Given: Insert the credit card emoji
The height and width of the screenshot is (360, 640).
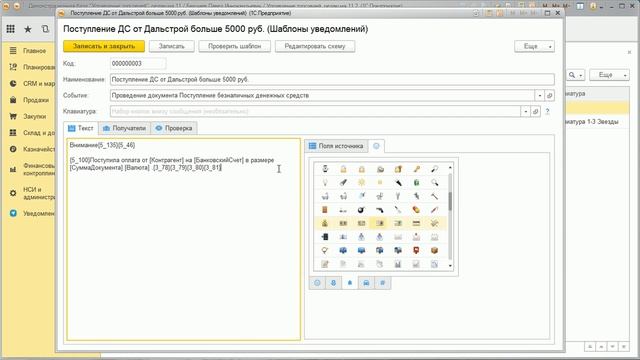Looking at the screenshot, I should point(416,223).
